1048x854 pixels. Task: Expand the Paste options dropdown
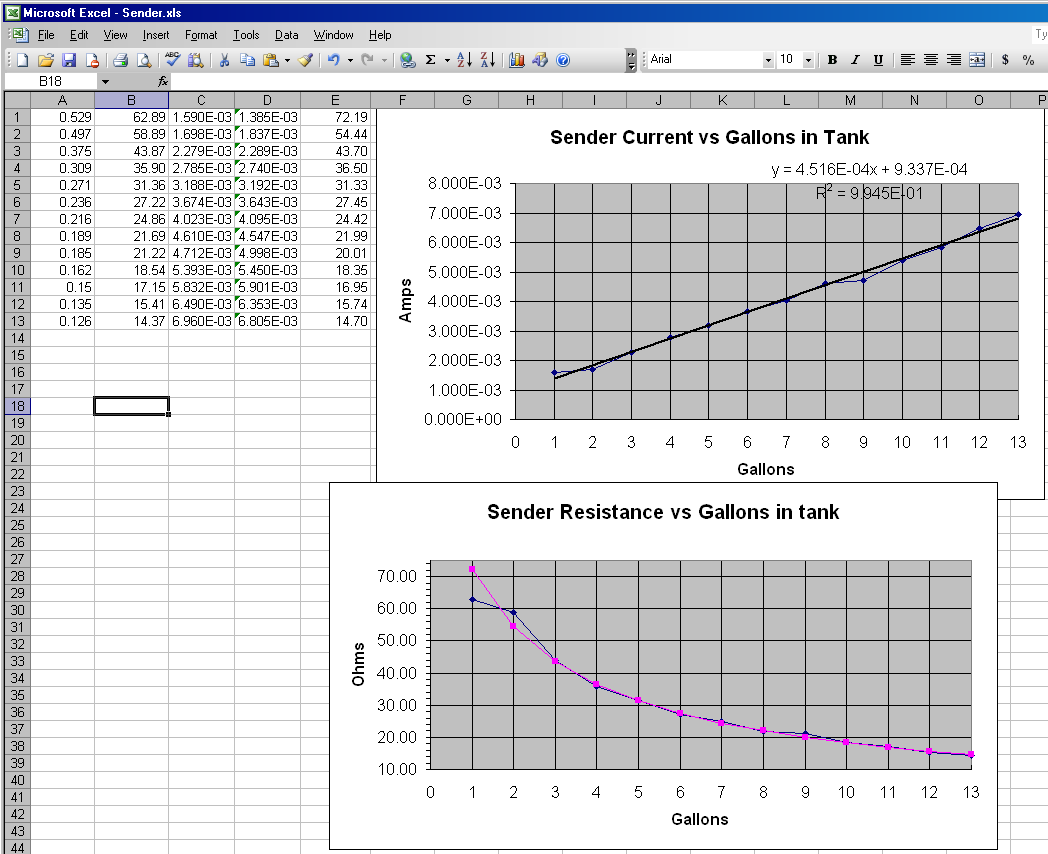pyautogui.click(x=287, y=60)
